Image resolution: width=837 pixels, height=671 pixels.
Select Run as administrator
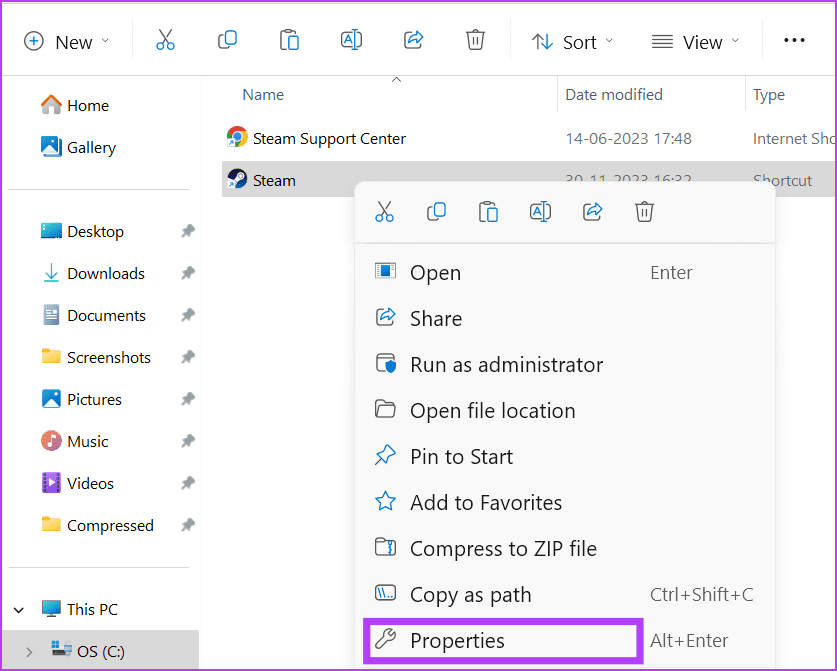click(x=506, y=365)
